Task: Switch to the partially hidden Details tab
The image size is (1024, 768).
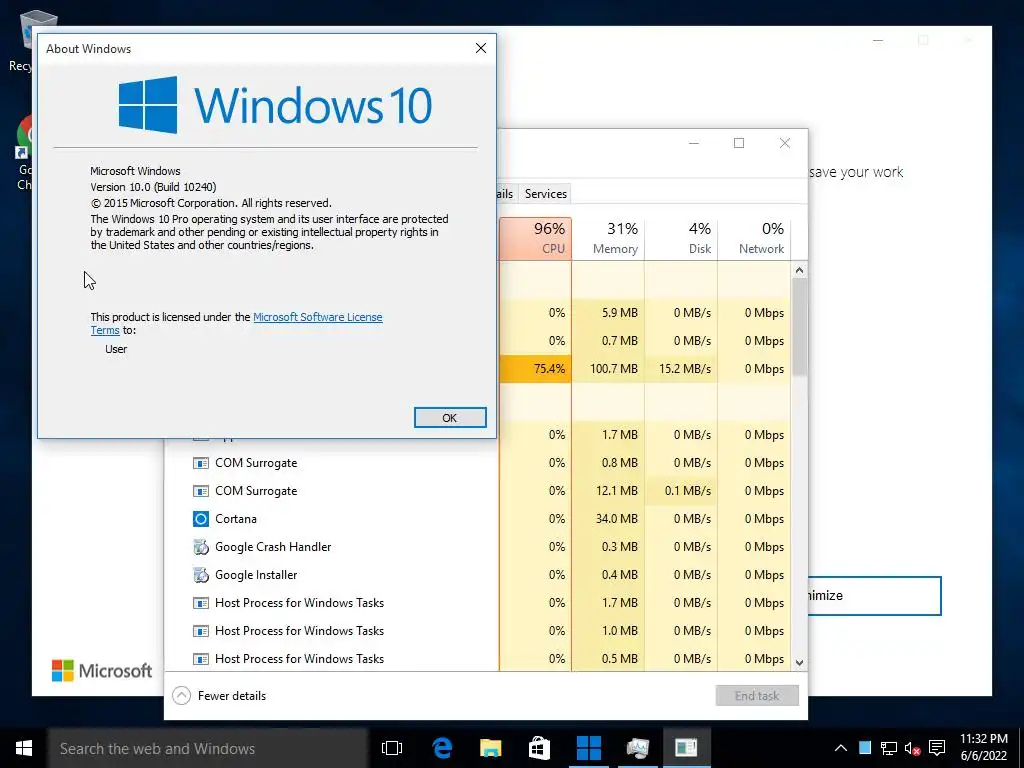Action: click(507, 194)
